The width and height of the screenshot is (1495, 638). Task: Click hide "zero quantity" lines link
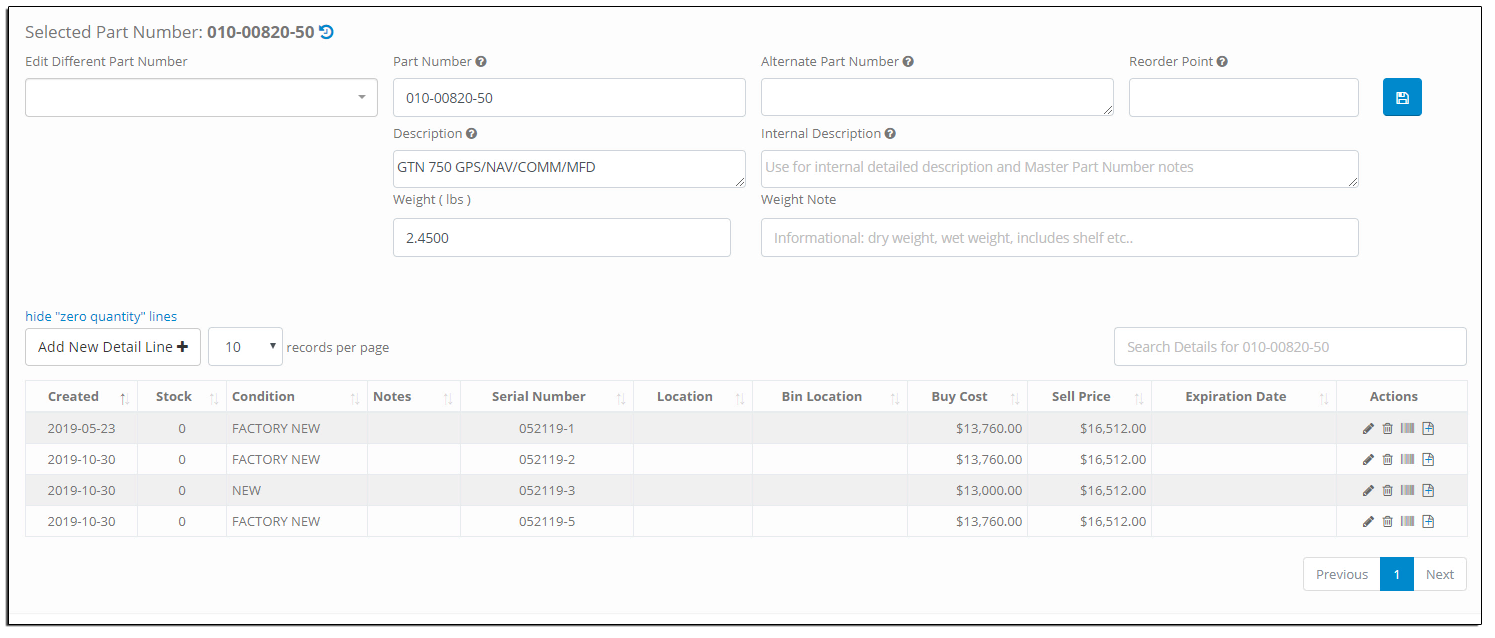point(101,317)
